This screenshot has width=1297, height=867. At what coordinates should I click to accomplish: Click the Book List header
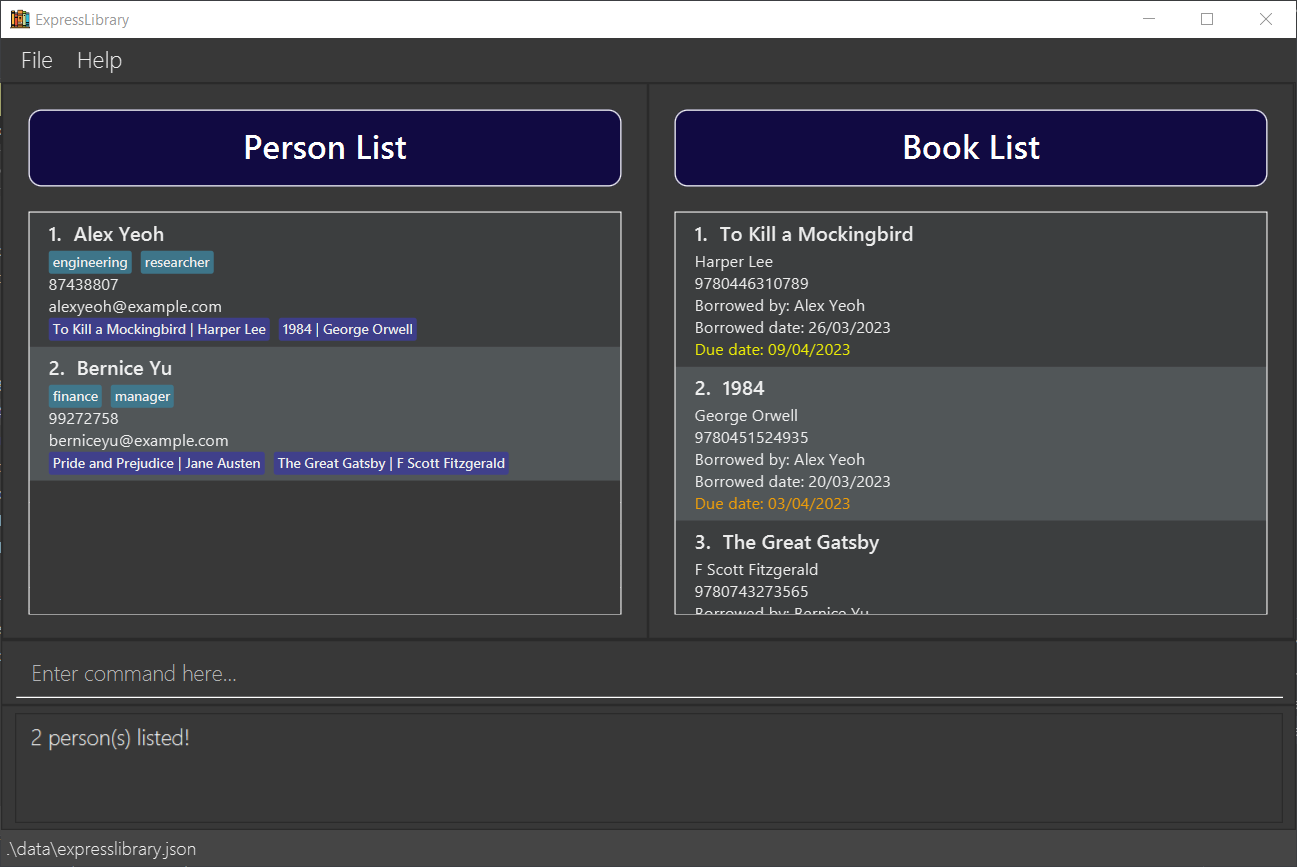[971, 148]
